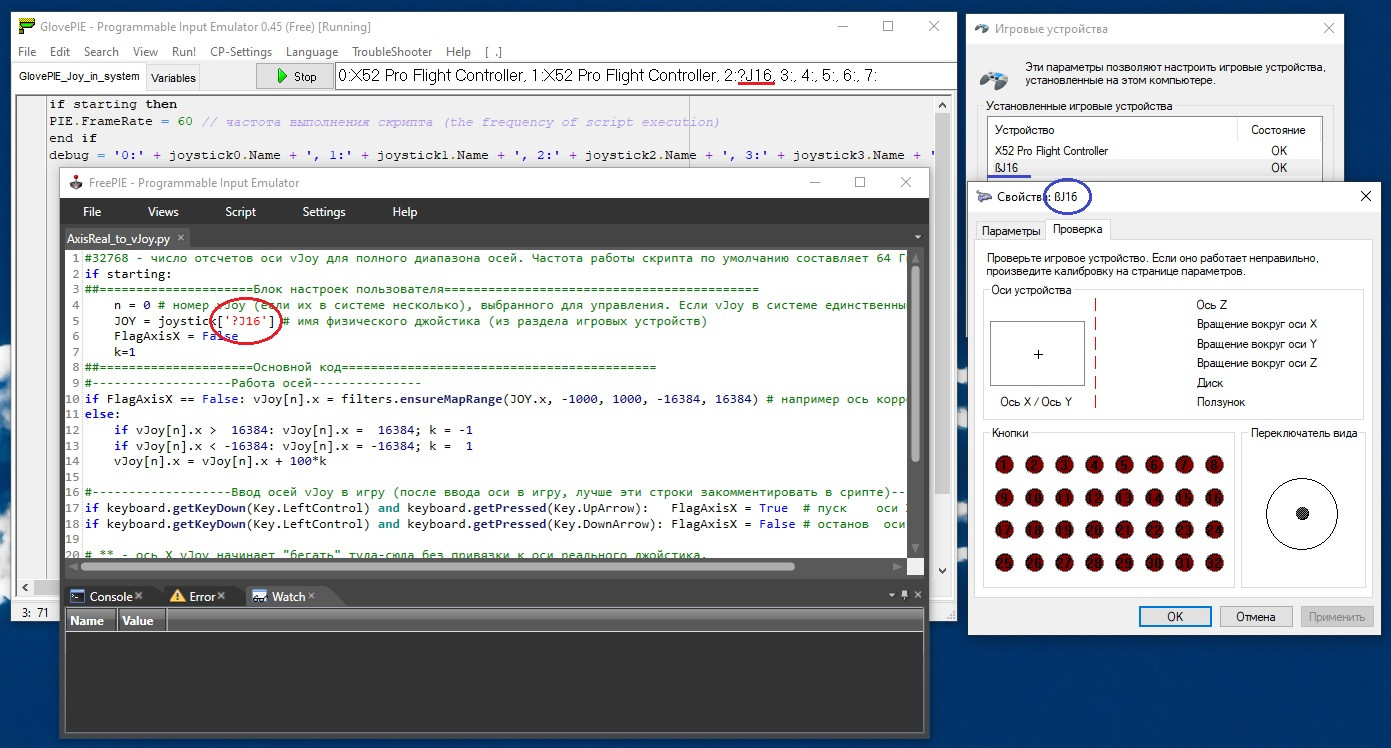Click the GlovePIE title bar app icon
The height and width of the screenshot is (748, 1391).
click(26, 27)
